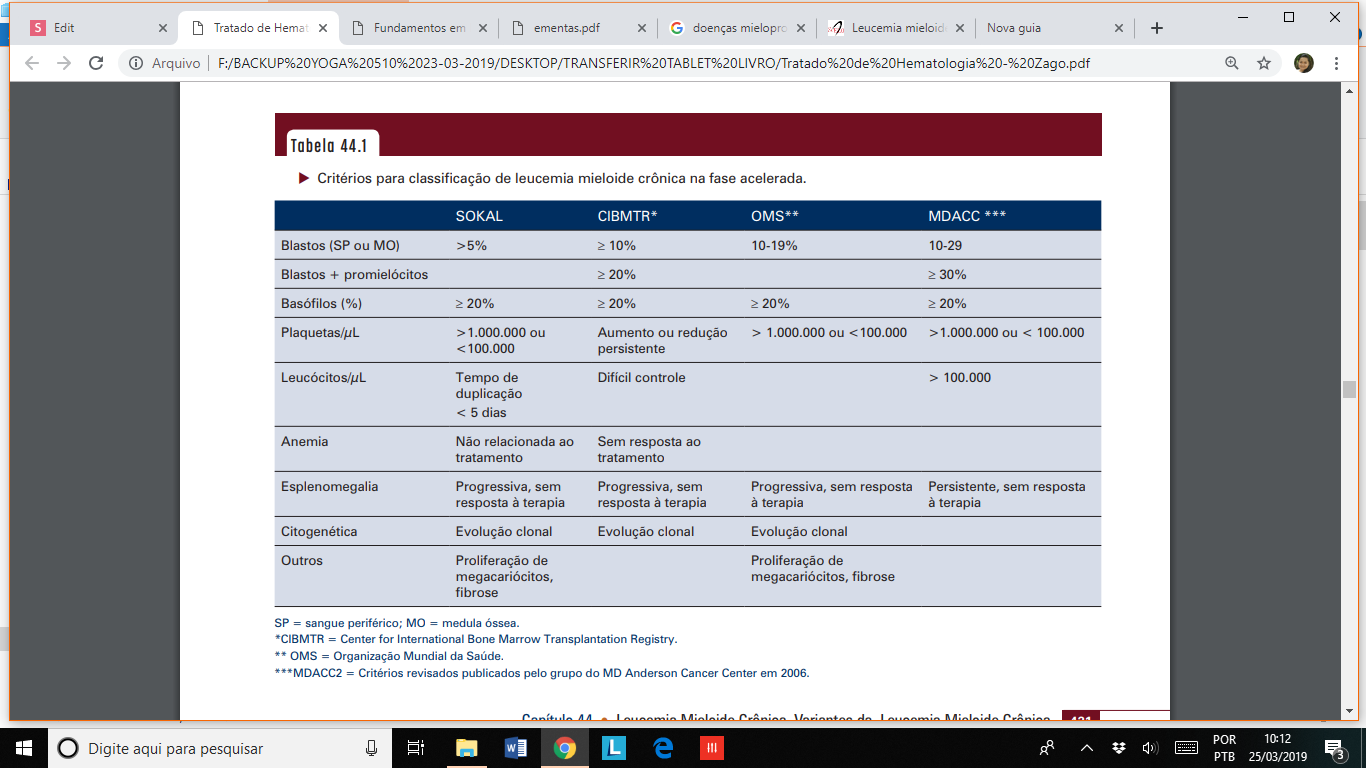Image resolution: width=1366 pixels, height=768 pixels.
Task: Click the CIBMTR* column header
Action: coord(627,216)
